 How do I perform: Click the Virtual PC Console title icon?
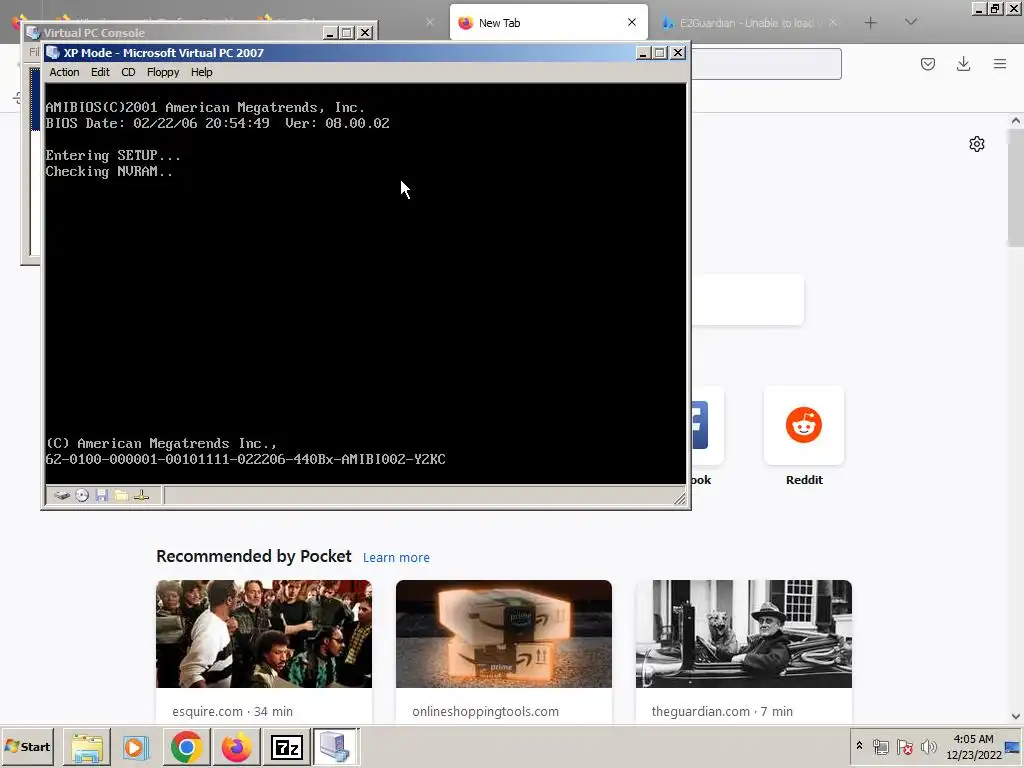33,33
